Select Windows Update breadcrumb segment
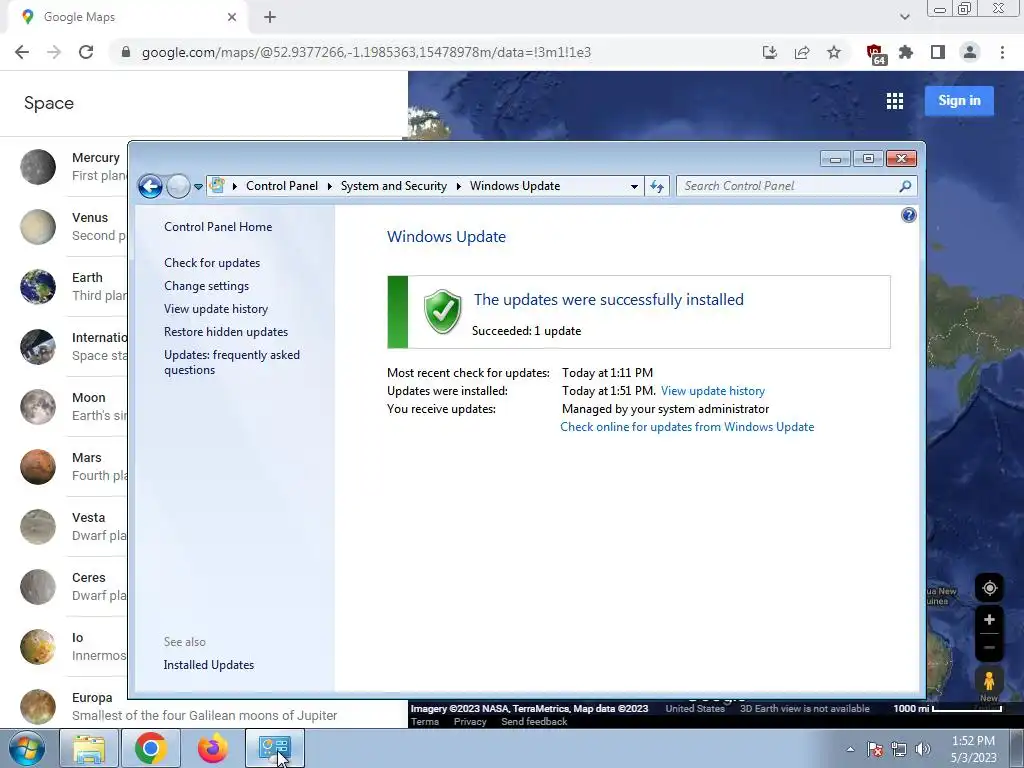This screenshot has width=1024, height=768. click(x=515, y=186)
